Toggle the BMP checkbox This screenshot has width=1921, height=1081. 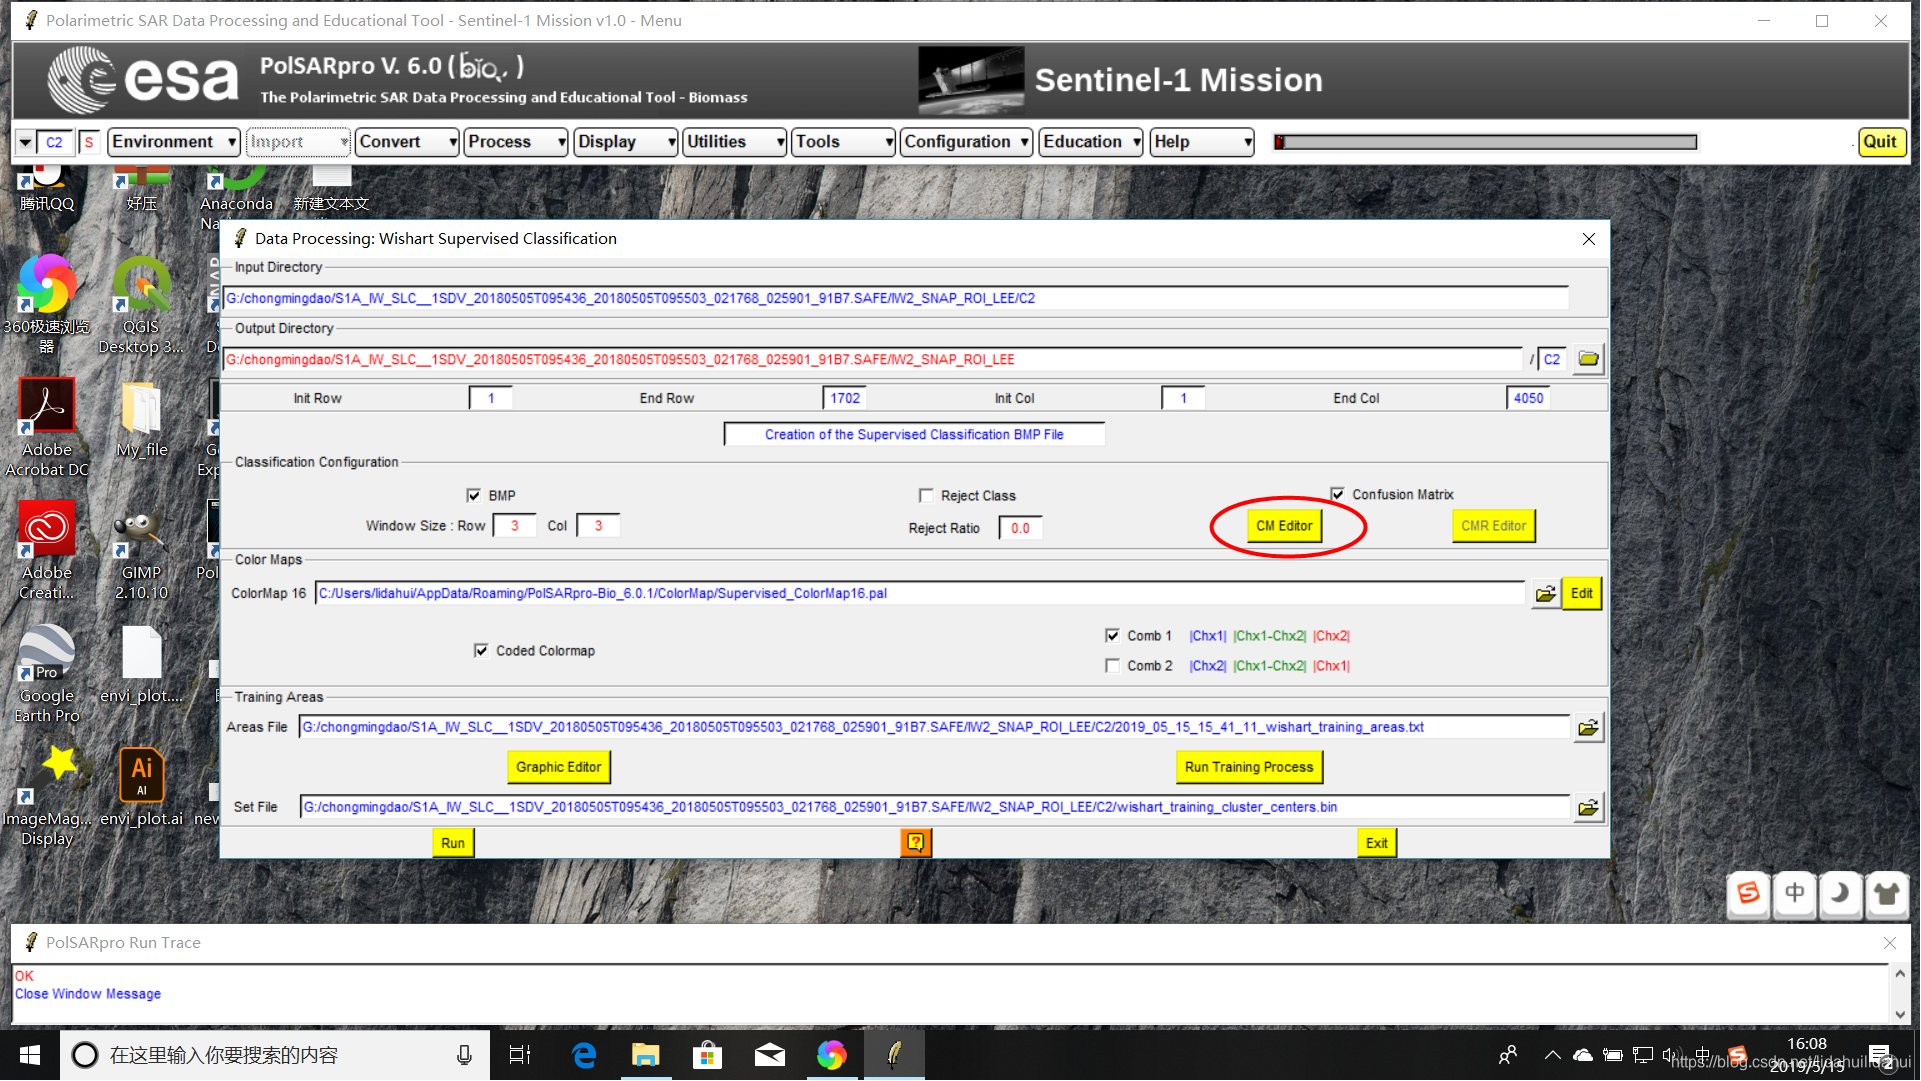(474, 496)
